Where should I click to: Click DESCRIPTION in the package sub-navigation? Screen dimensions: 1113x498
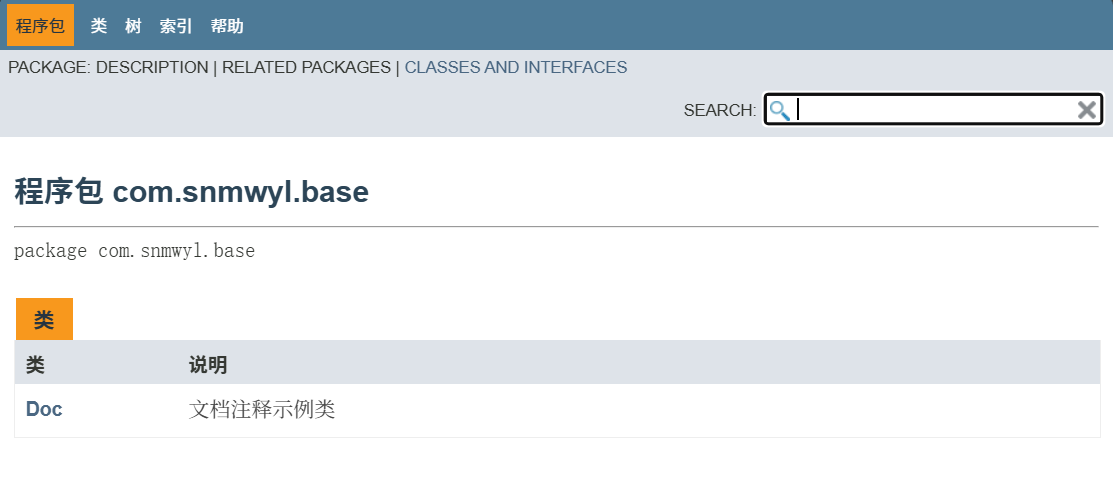click(152, 68)
